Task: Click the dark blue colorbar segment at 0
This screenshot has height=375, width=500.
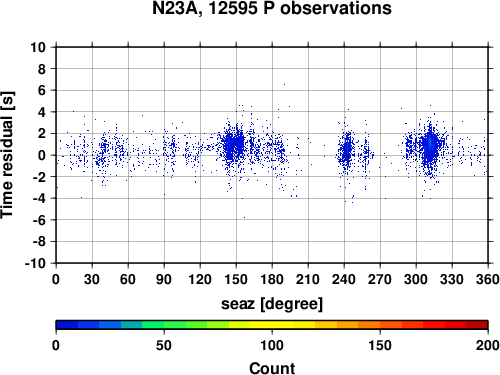Action: coord(67,325)
